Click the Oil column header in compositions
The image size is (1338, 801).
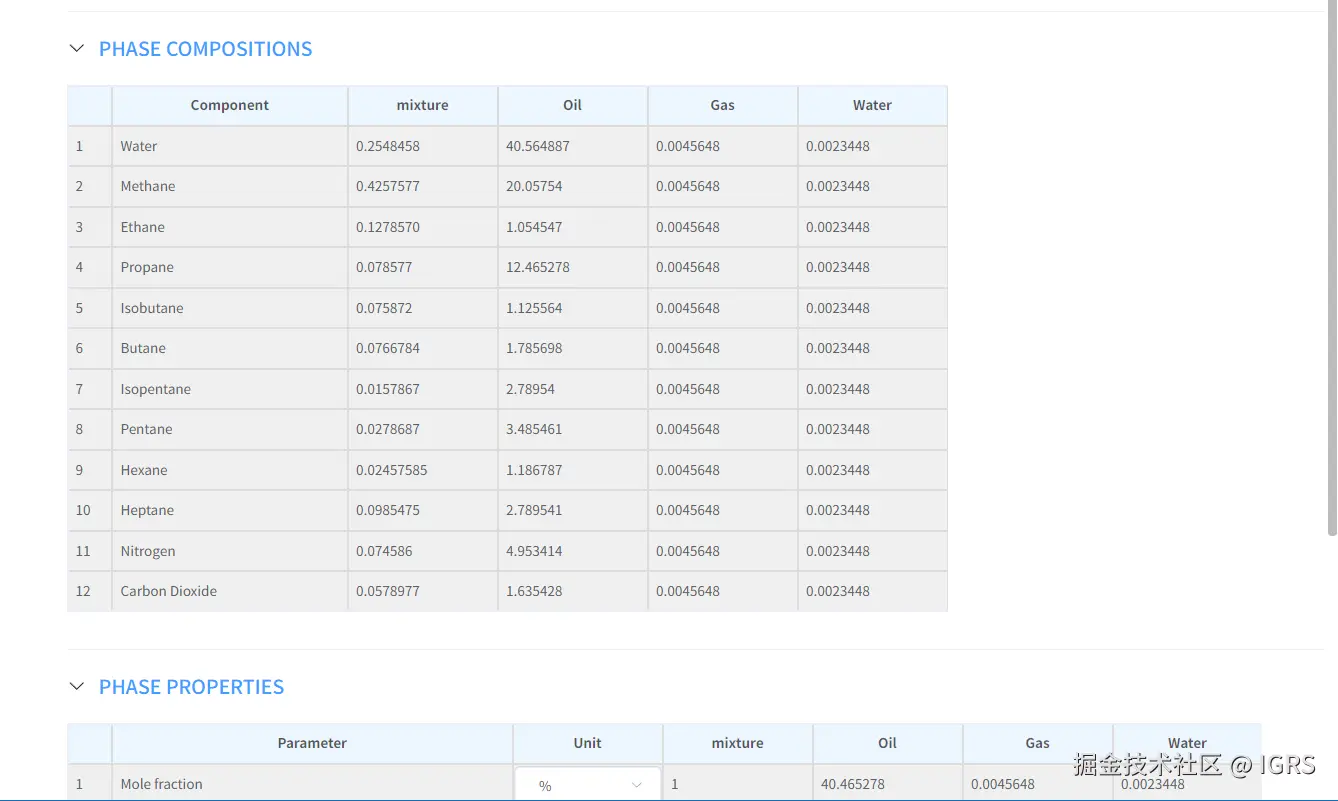click(572, 105)
